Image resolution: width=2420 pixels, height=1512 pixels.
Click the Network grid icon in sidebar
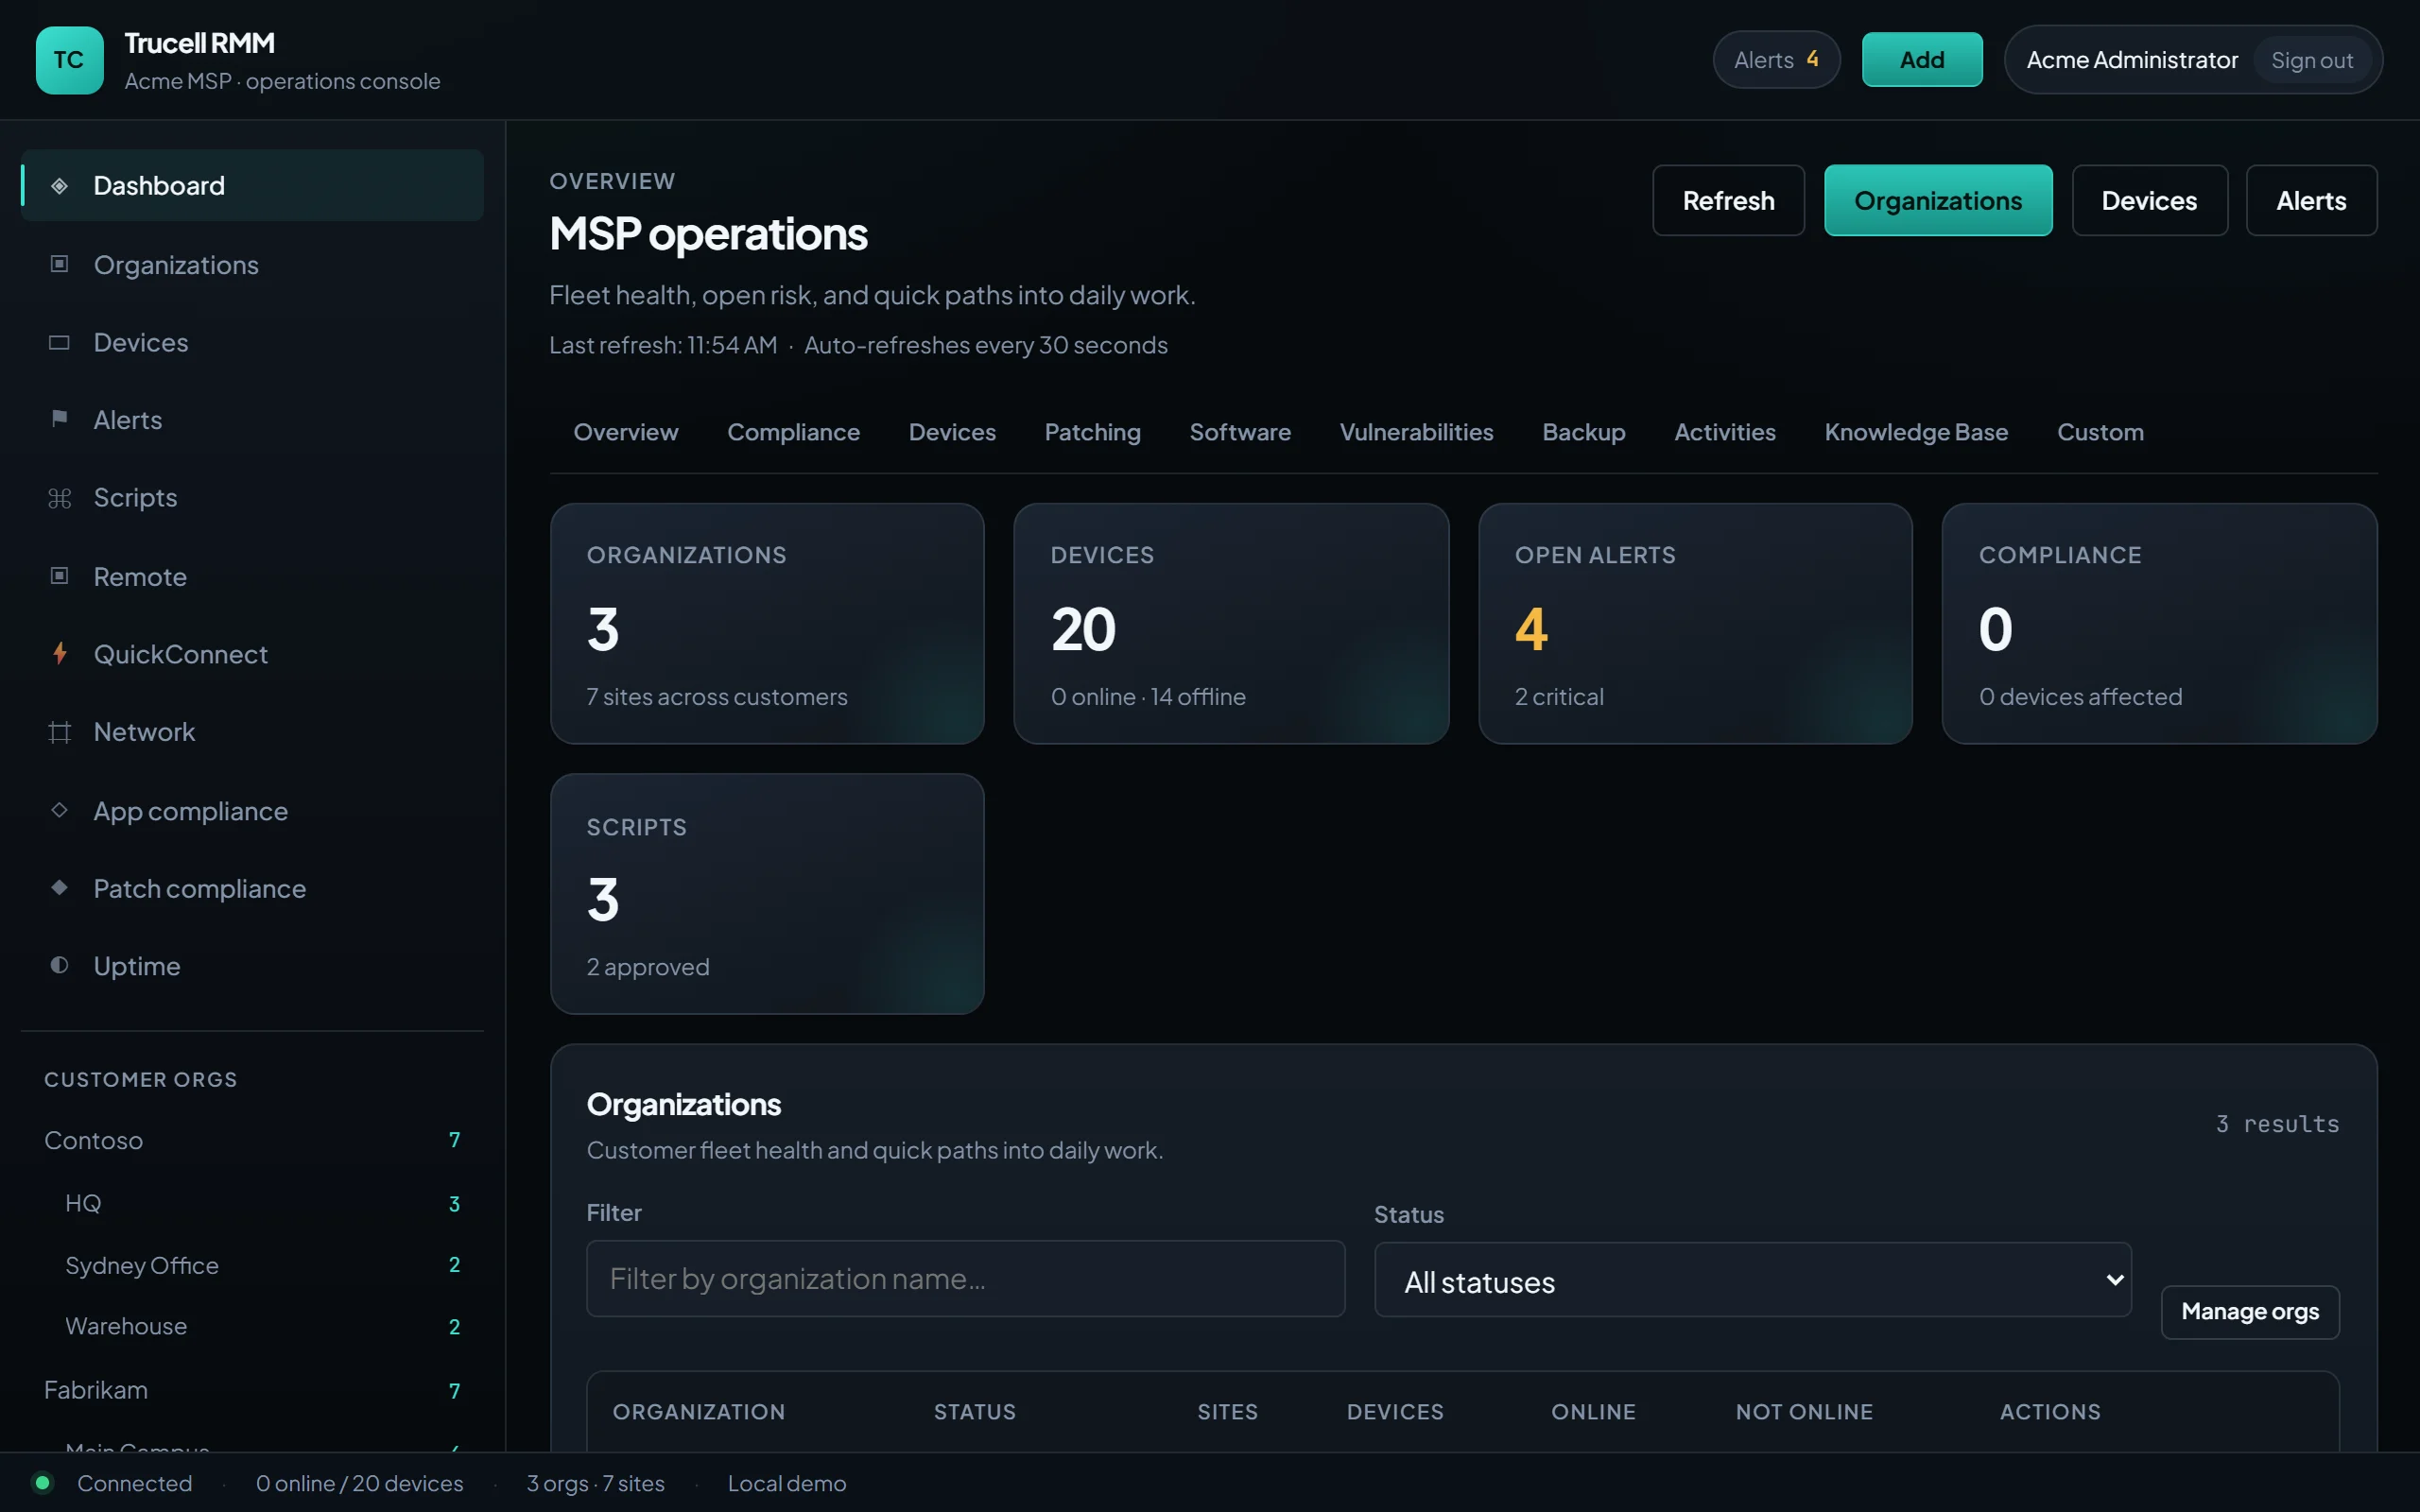[x=59, y=732]
